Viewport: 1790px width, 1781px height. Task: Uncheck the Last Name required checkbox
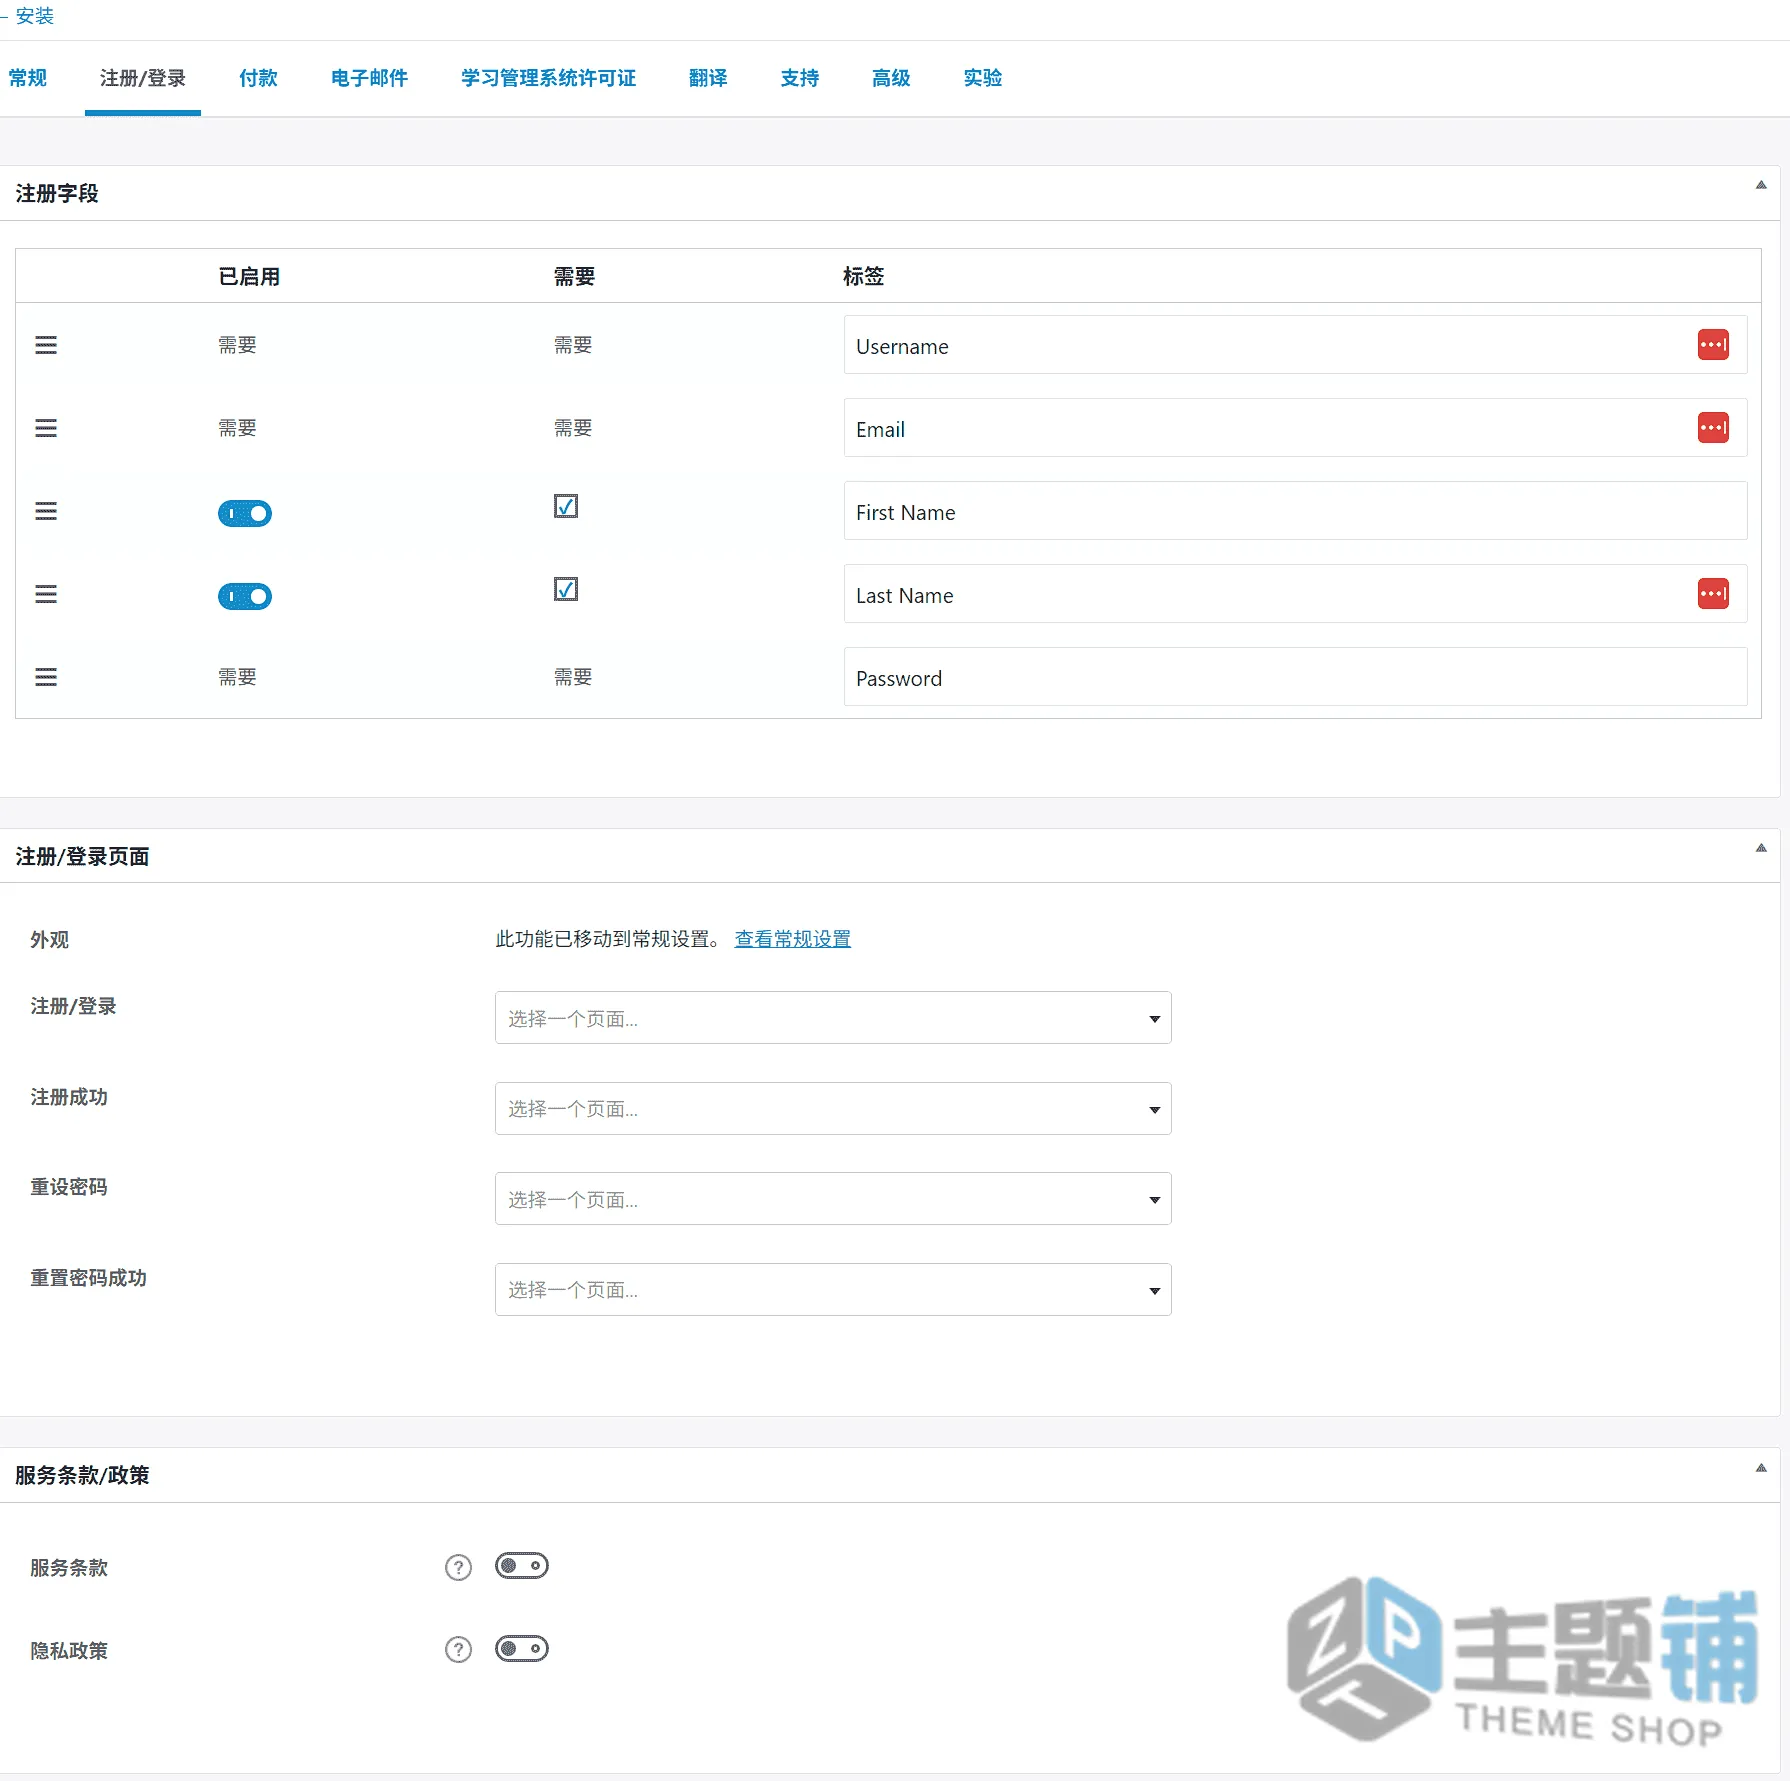[x=566, y=589]
